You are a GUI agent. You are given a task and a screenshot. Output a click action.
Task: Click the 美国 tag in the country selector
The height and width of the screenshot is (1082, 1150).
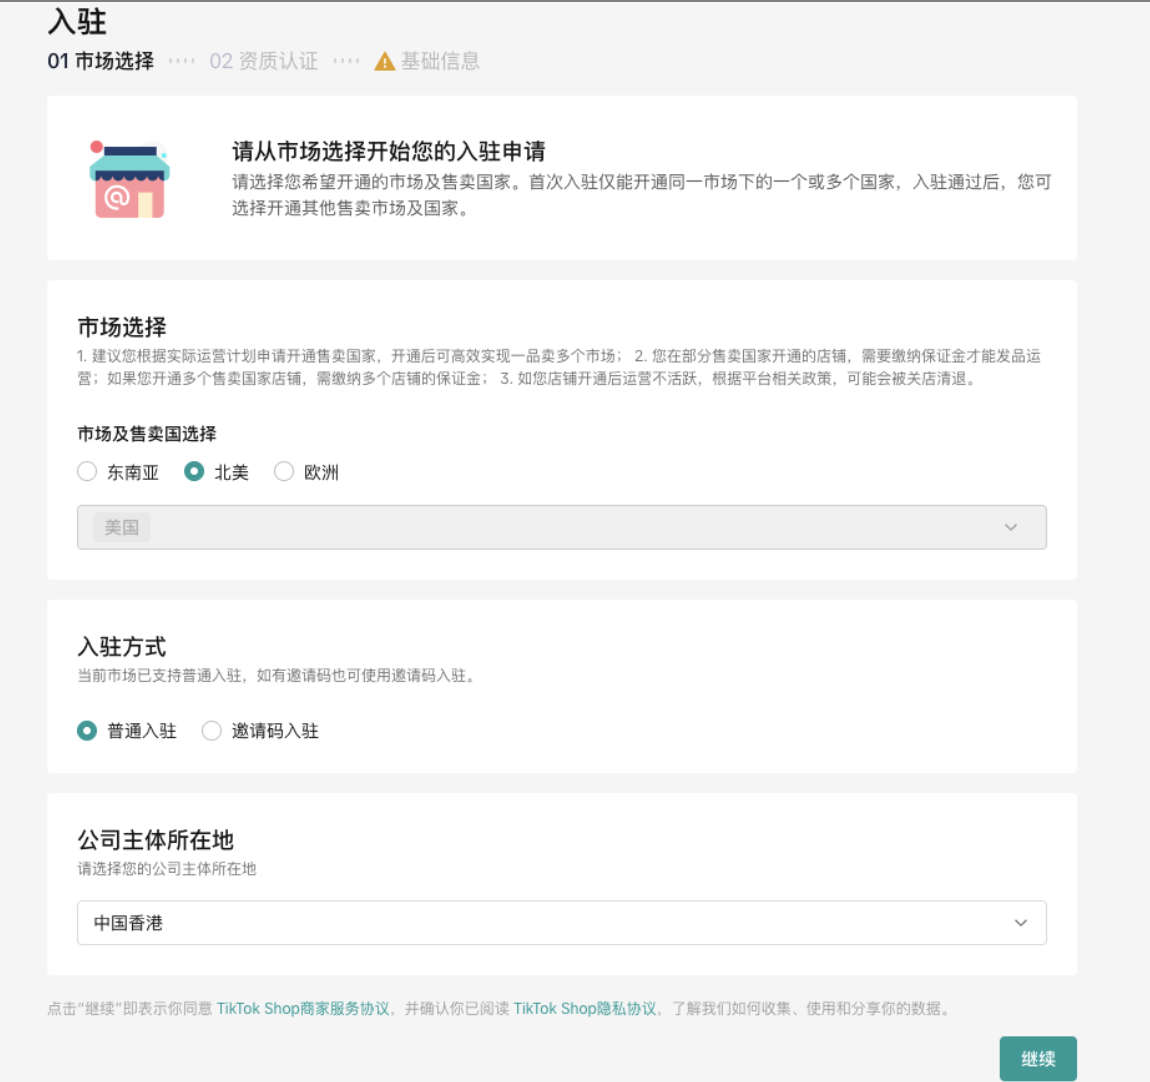121,527
